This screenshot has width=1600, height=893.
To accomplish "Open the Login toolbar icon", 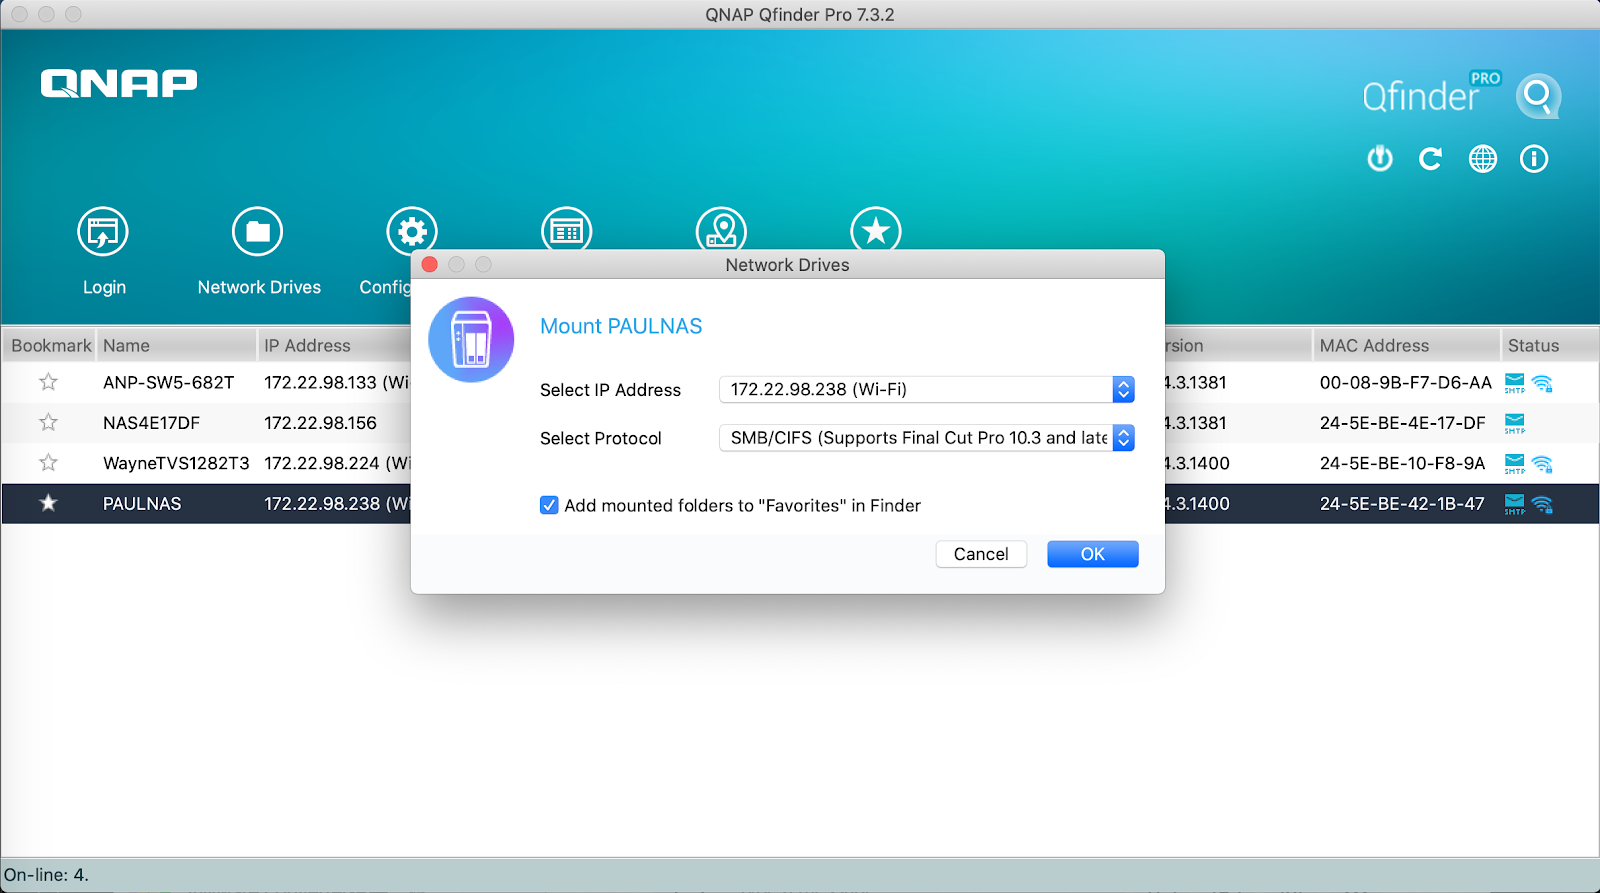I will [x=103, y=232].
